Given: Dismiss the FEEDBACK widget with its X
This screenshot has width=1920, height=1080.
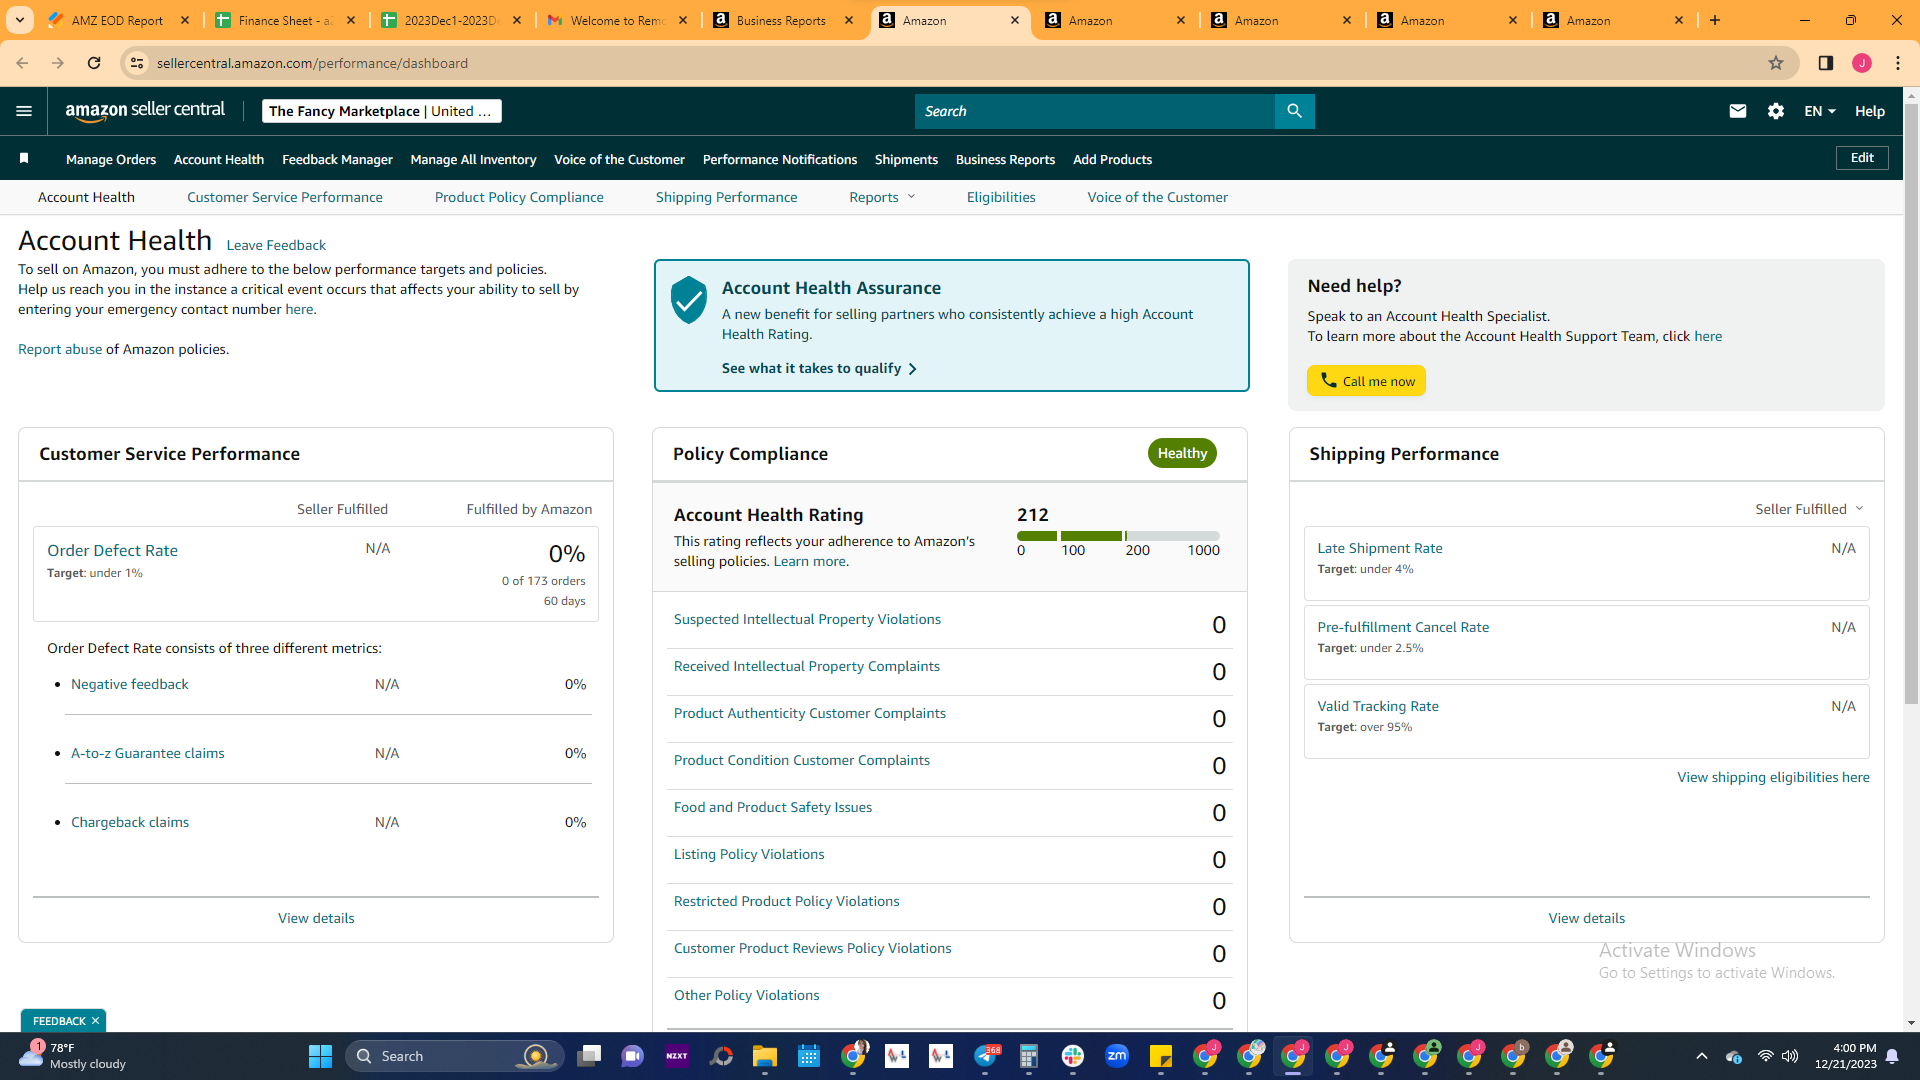Looking at the screenshot, I should [x=95, y=1021].
